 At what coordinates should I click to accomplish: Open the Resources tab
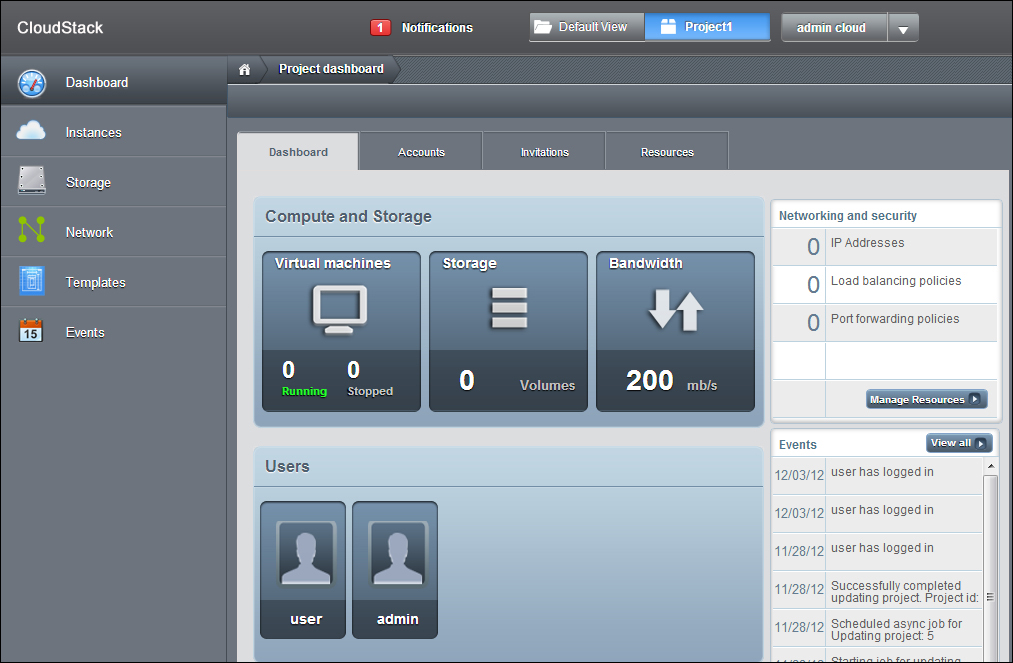tap(667, 152)
